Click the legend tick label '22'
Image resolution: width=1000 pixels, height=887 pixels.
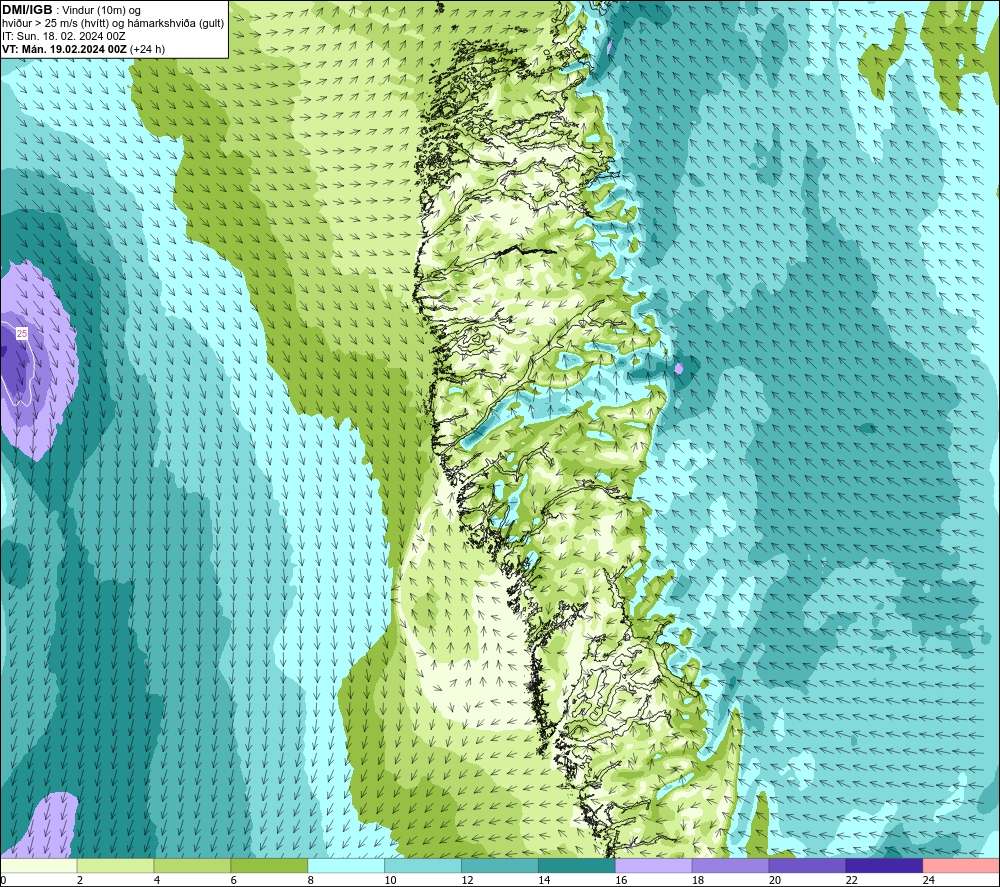pyautogui.click(x=851, y=880)
